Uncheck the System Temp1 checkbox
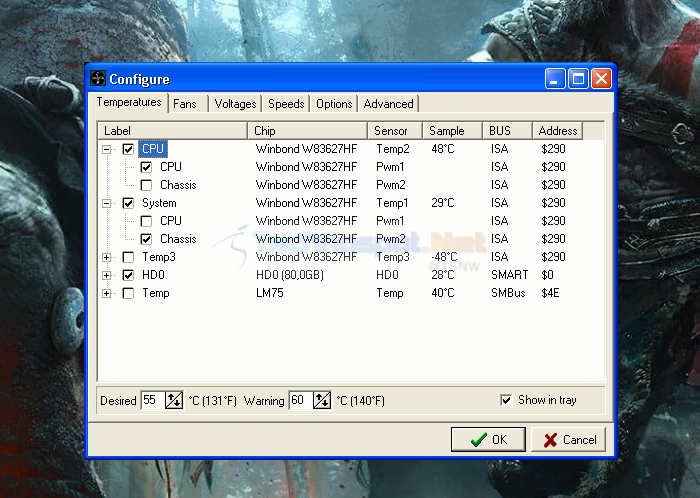 128,203
